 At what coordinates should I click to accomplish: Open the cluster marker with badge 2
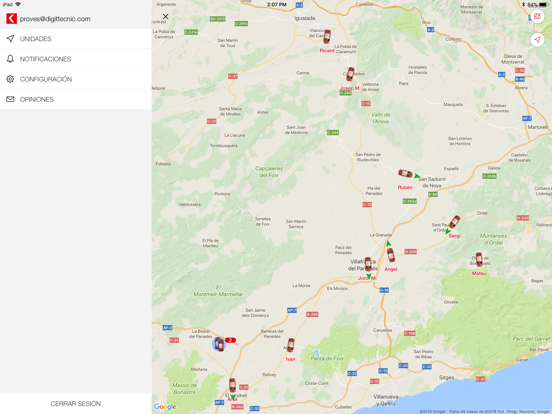click(x=219, y=344)
